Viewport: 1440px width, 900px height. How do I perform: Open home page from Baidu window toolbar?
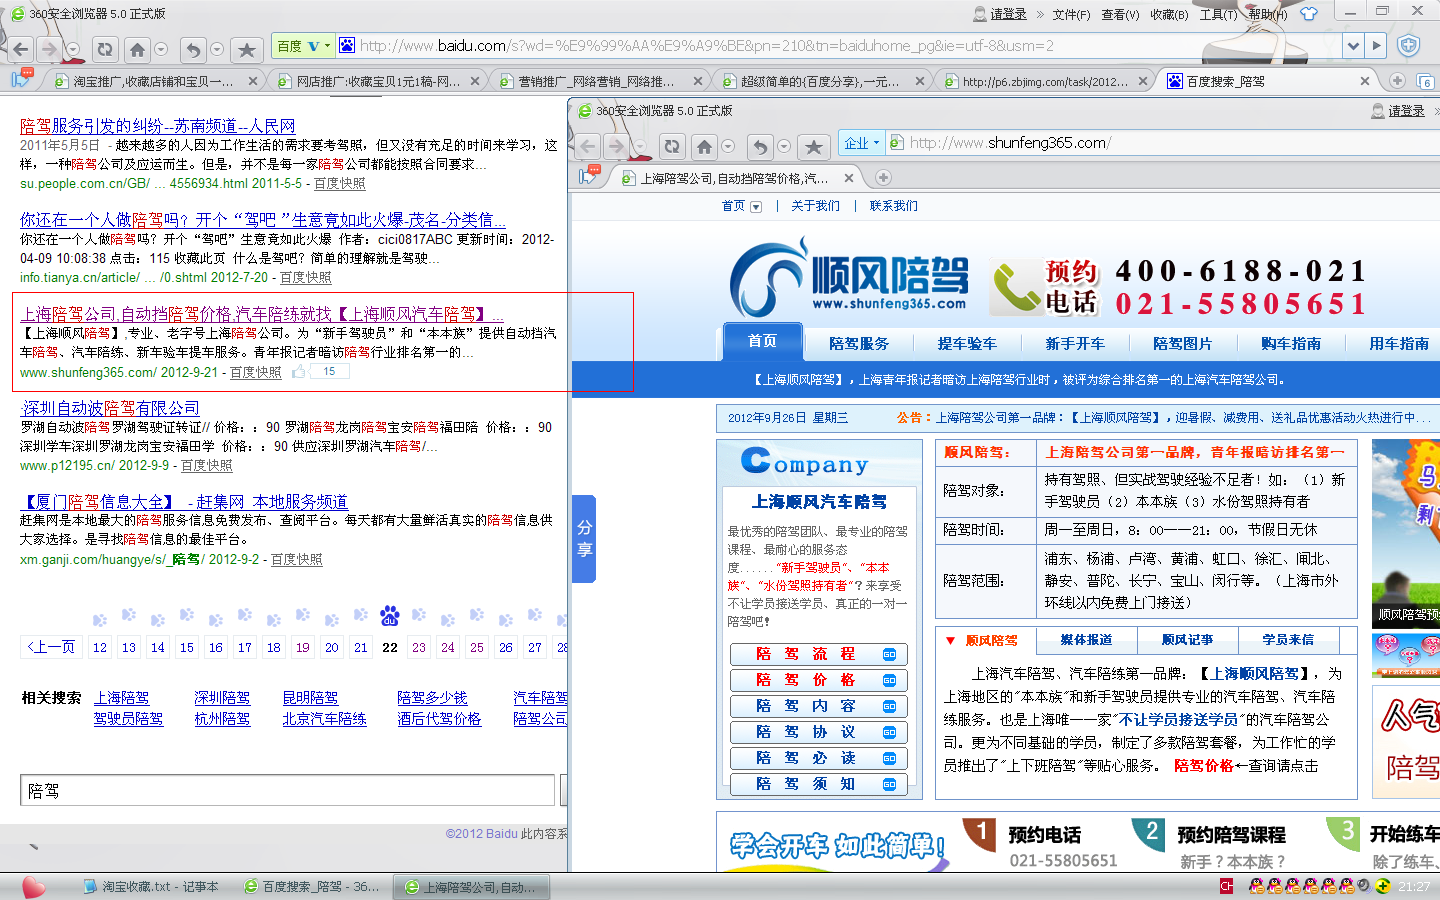(137, 48)
